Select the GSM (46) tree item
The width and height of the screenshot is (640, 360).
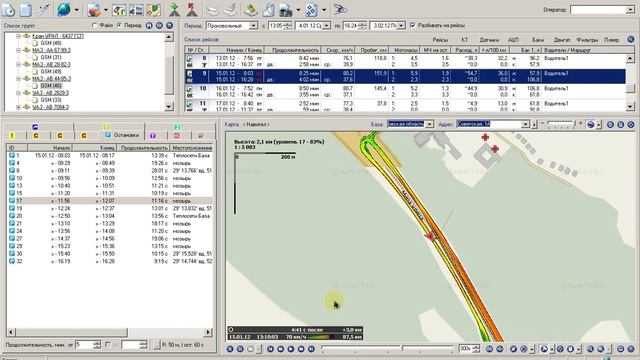click(x=51, y=86)
